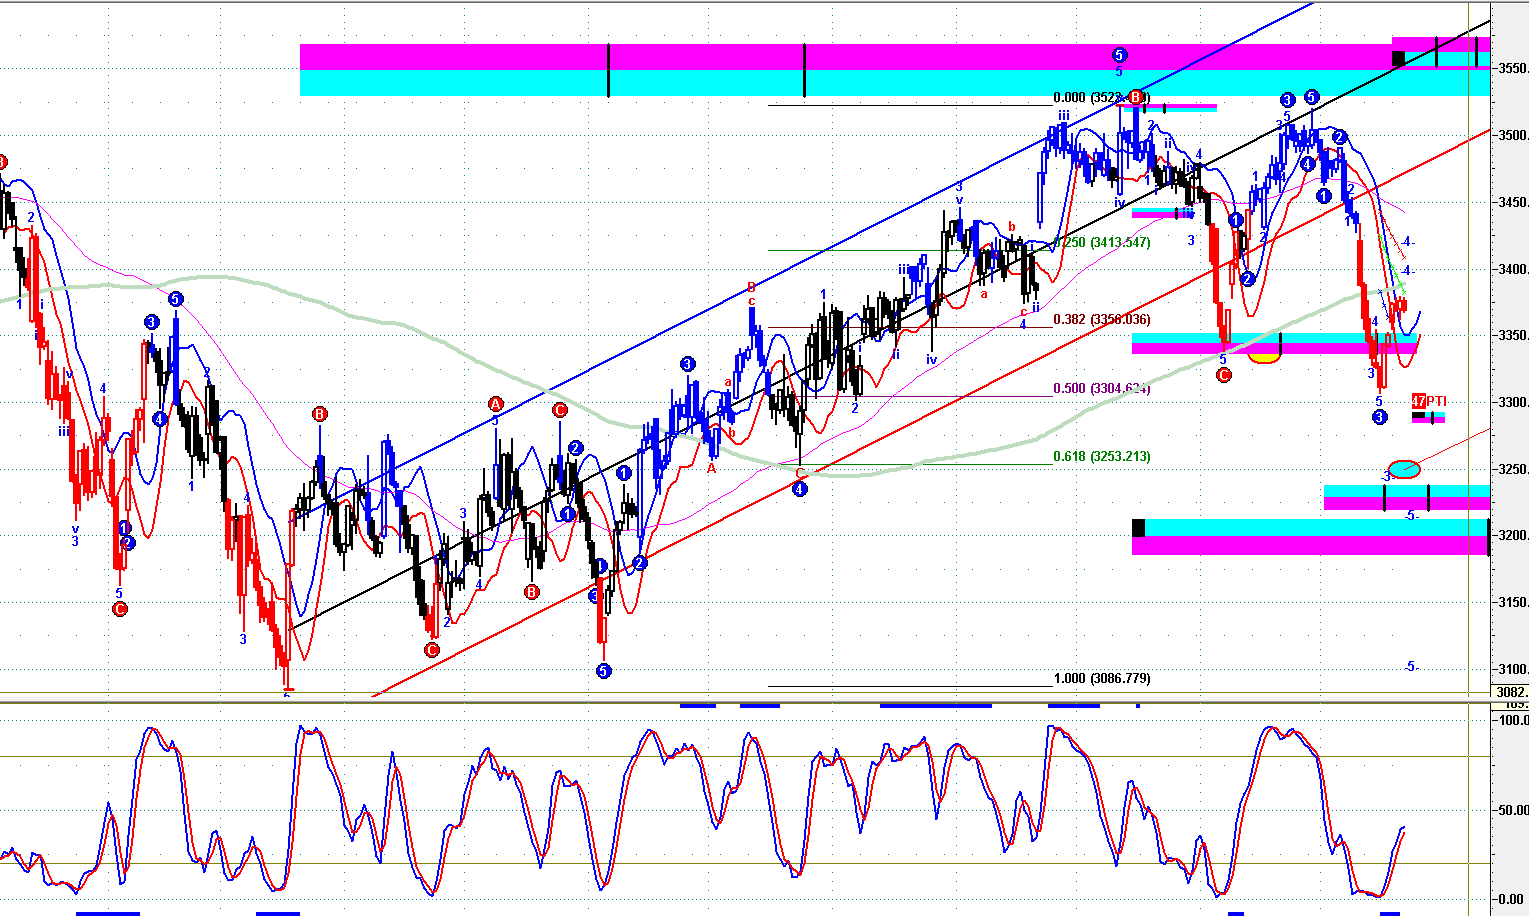This screenshot has height=916, width=1529.
Task: Click the 3250 price axis label
Action: (x=1513, y=470)
